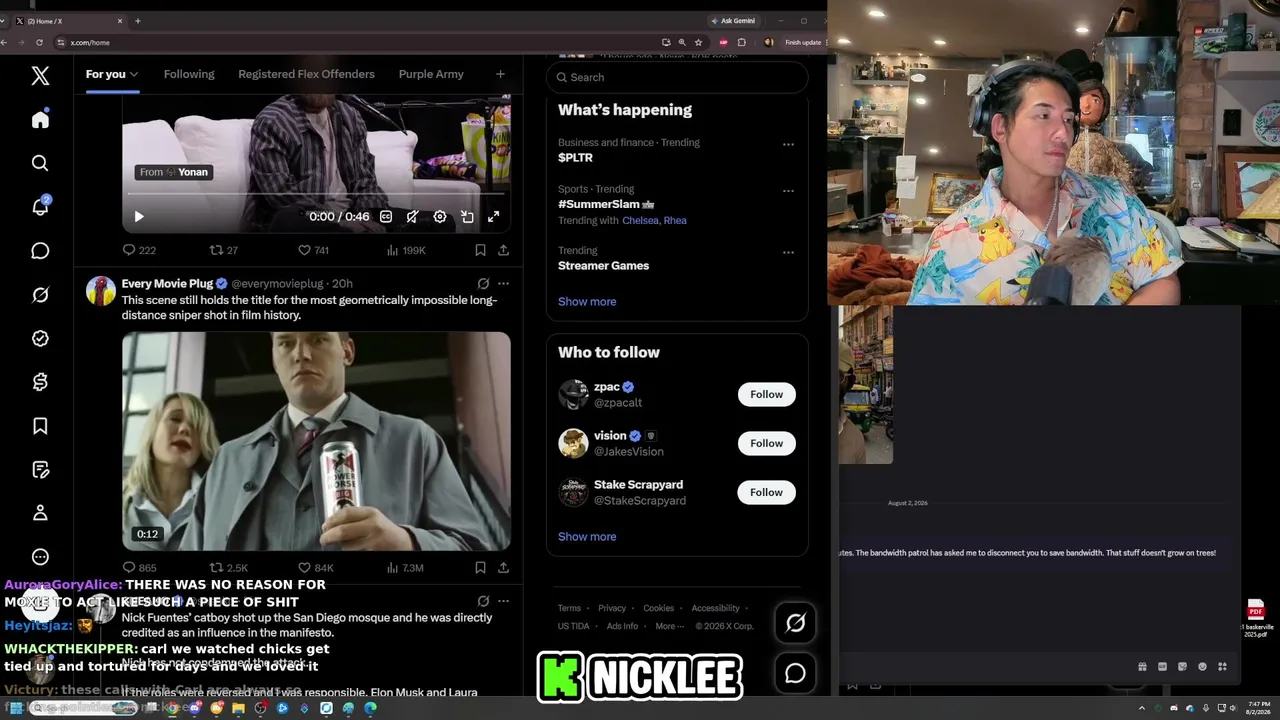Switch to Purple Army tab

431,74
